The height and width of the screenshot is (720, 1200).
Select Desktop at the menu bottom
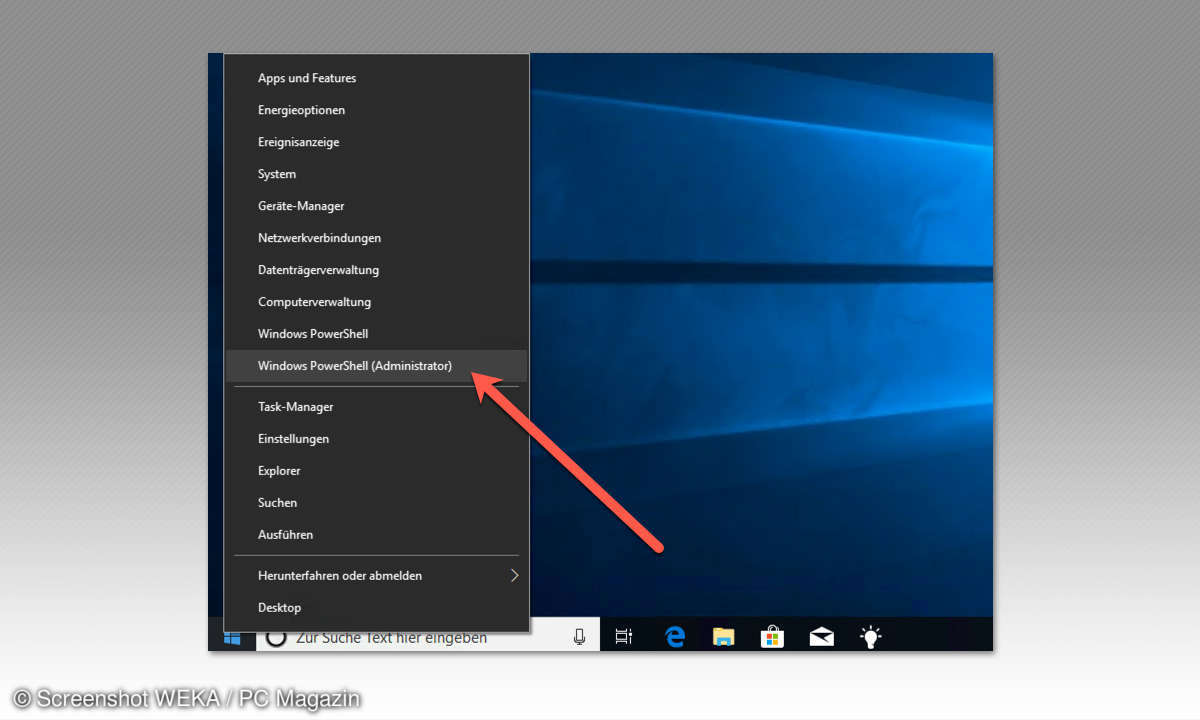pyautogui.click(x=376, y=608)
